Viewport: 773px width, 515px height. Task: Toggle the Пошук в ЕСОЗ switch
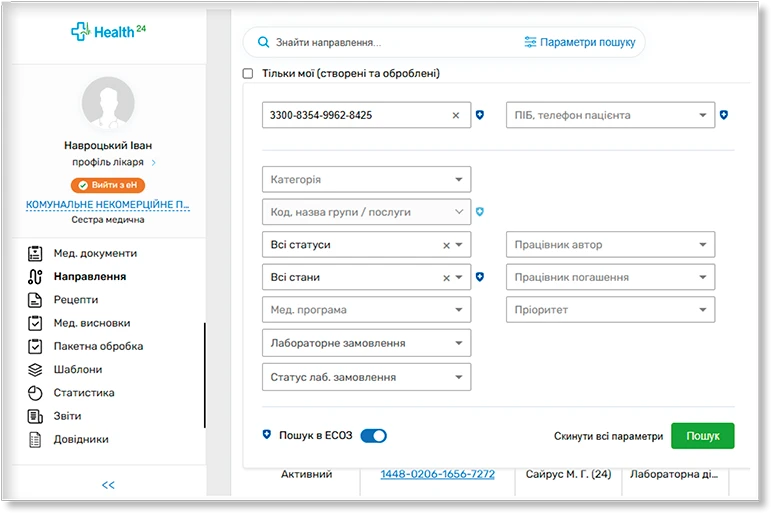[x=374, y=436]
